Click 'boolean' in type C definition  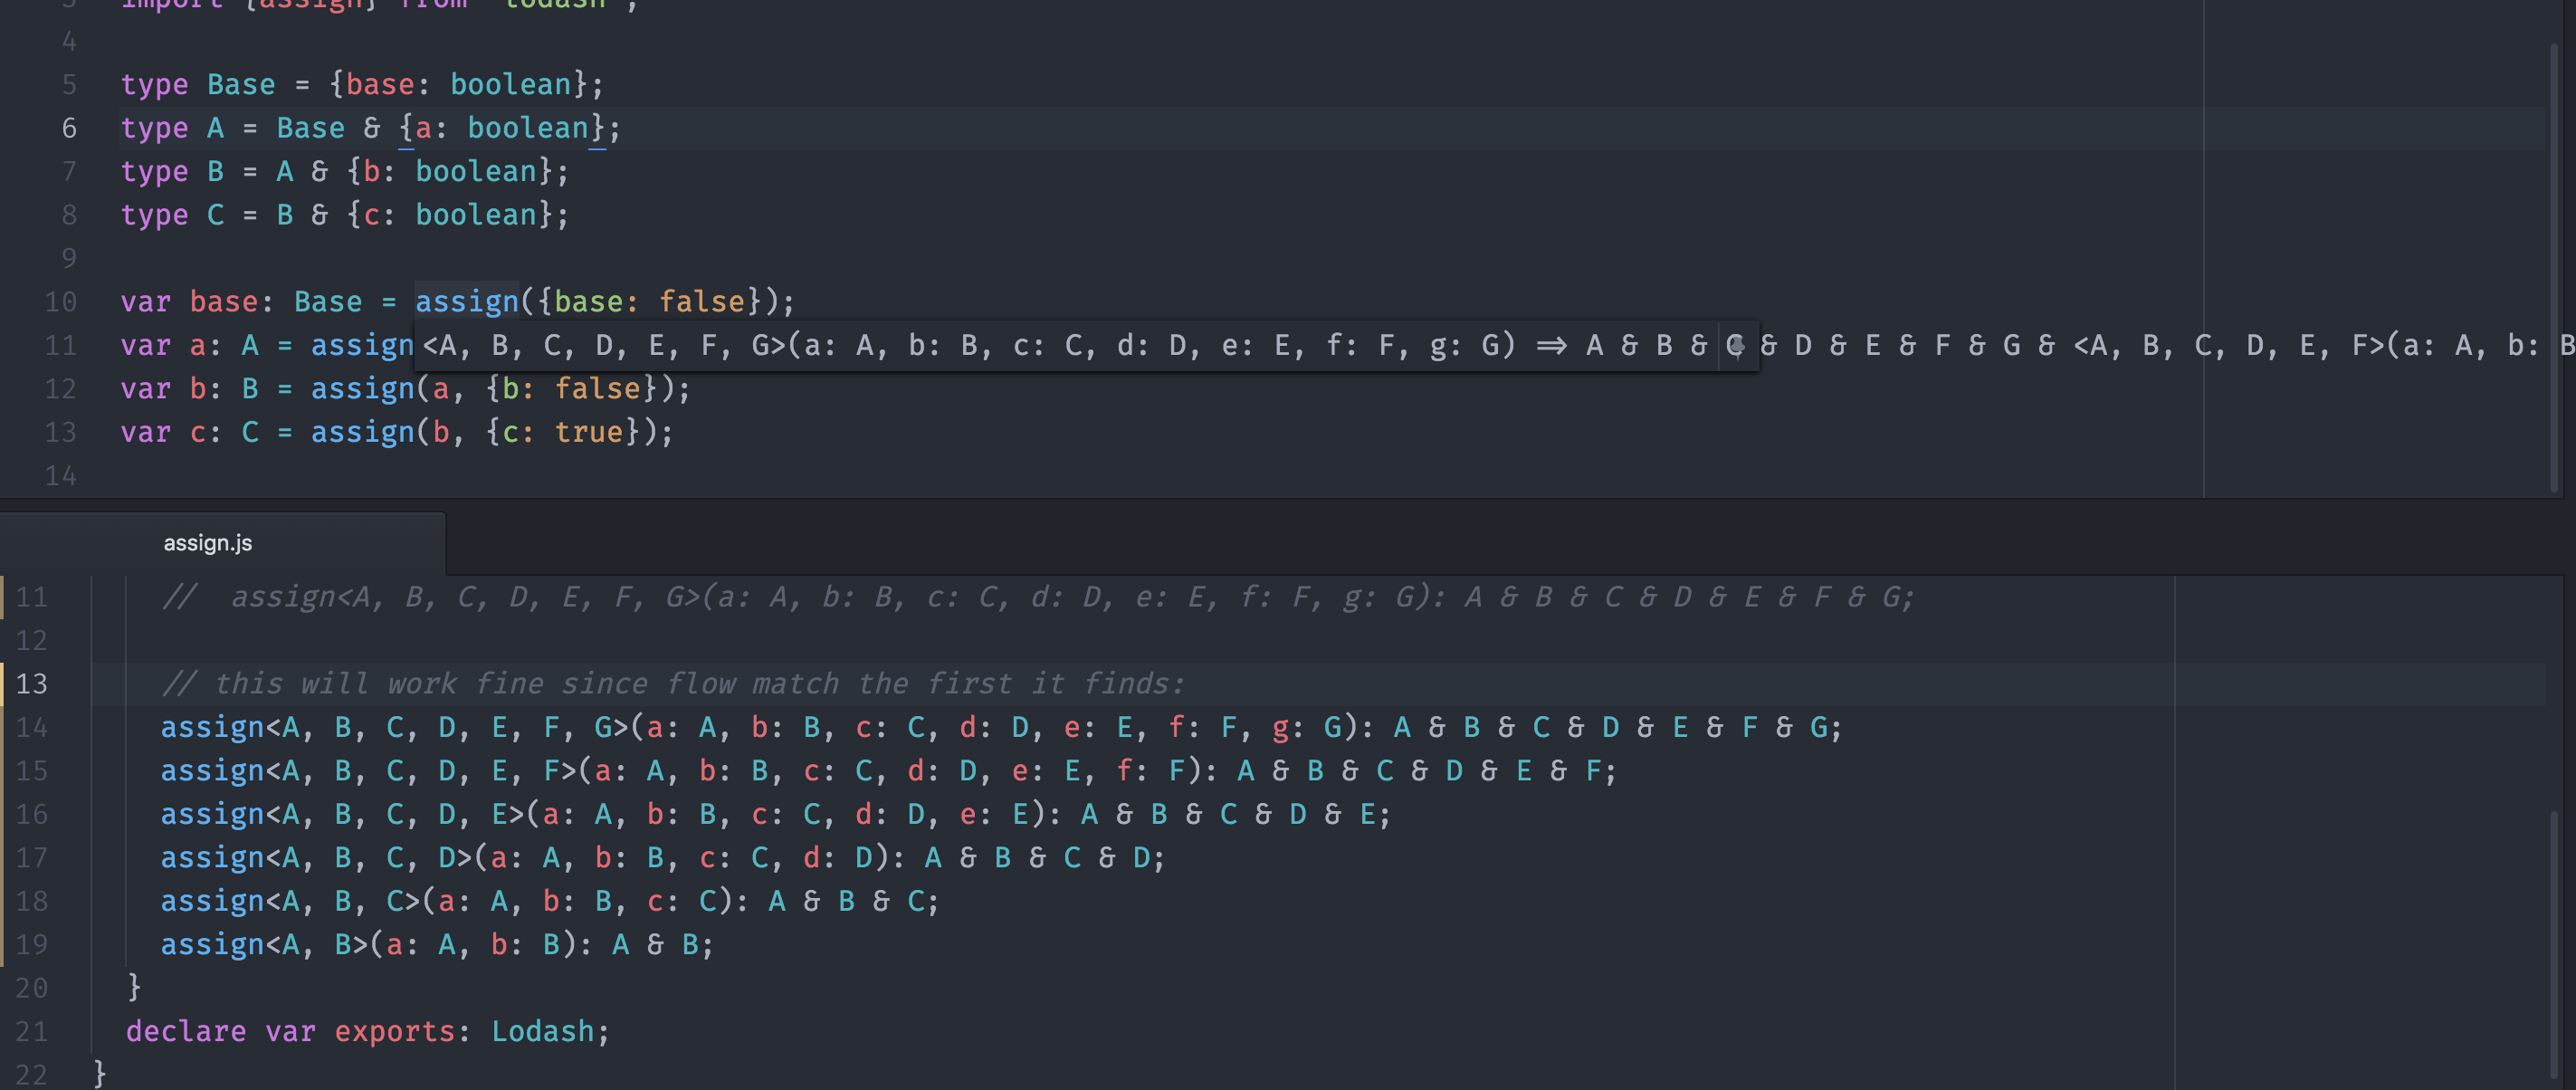pos(476,215)
